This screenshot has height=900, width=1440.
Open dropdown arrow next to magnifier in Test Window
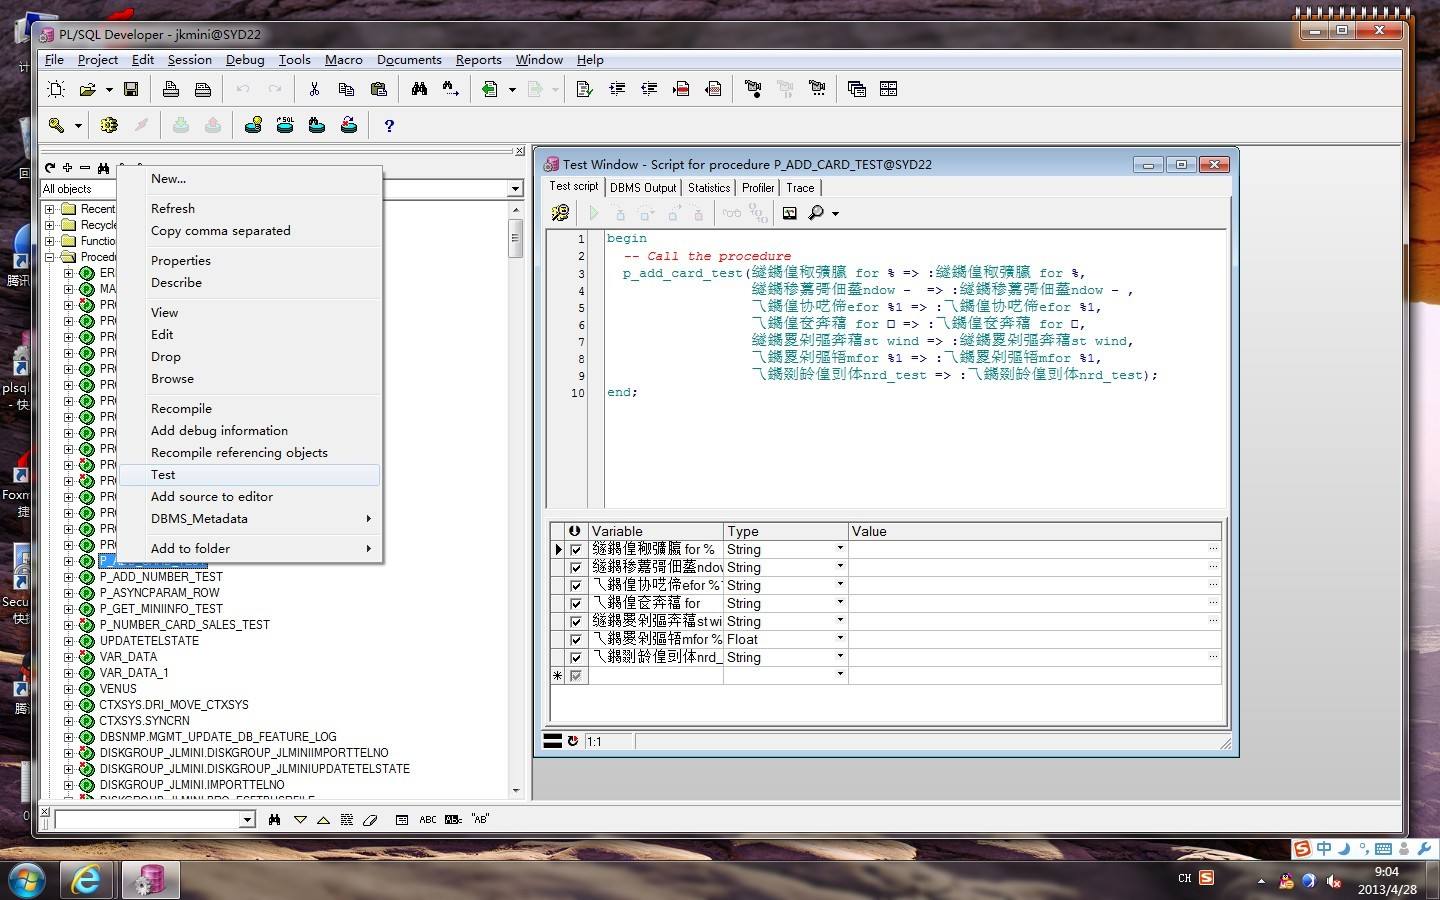(835, 213)
